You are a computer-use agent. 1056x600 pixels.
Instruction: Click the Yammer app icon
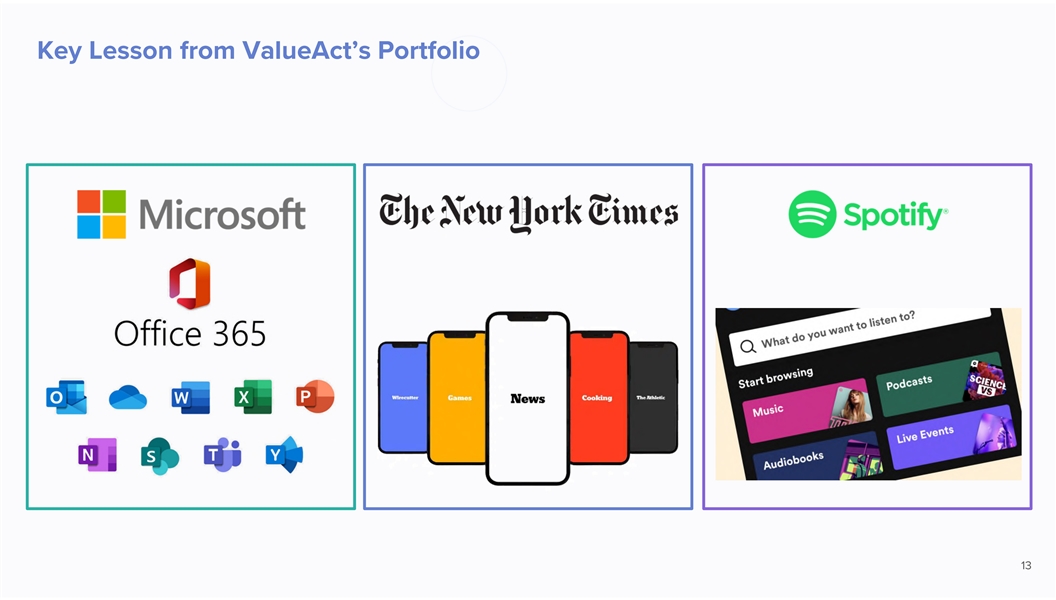[284, 455]
